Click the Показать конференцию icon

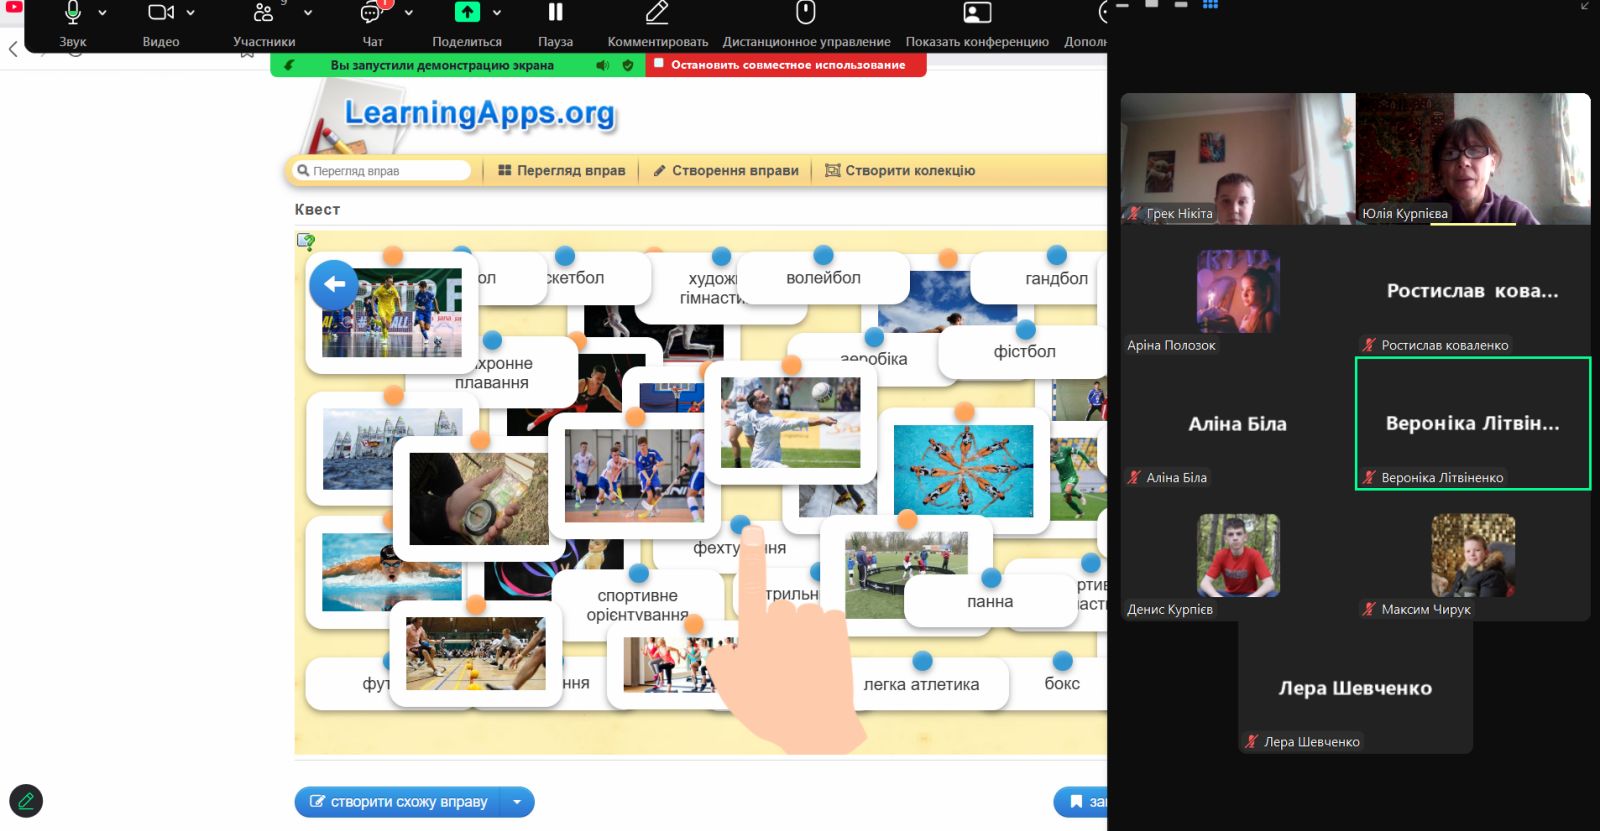tap(977, 12)
